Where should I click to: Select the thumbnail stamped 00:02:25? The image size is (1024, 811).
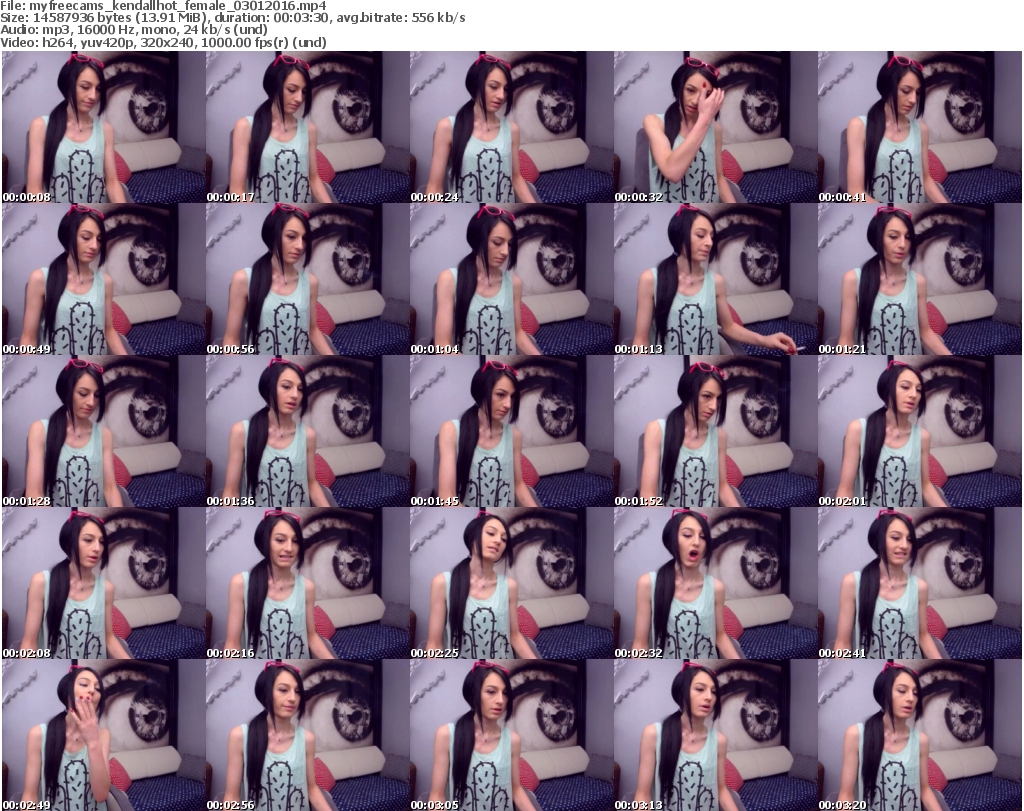coord(511,583)
